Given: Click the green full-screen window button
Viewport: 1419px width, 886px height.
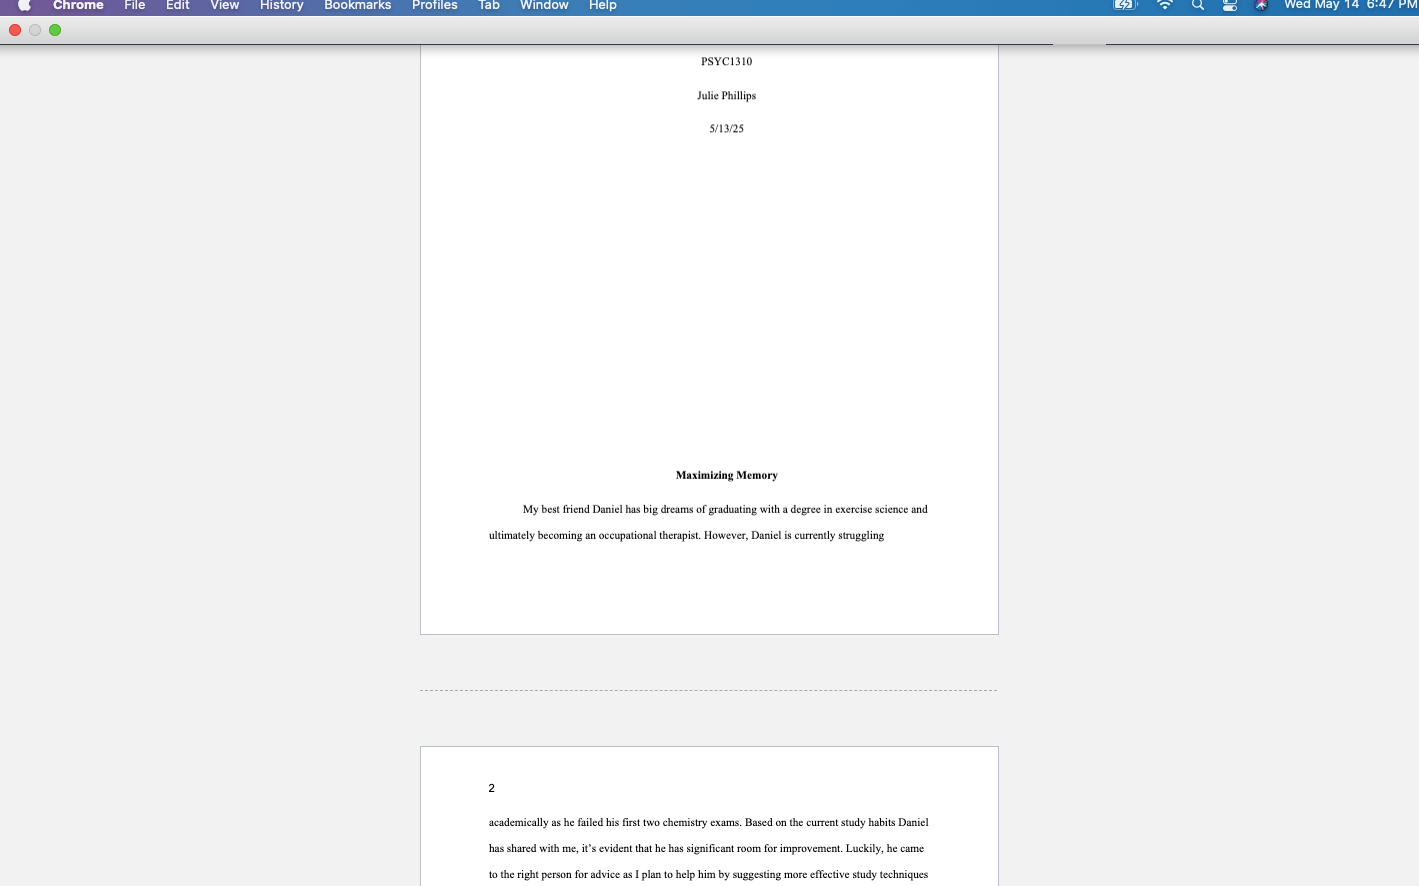Looking at the screenshot, I should tap(55, 30).
